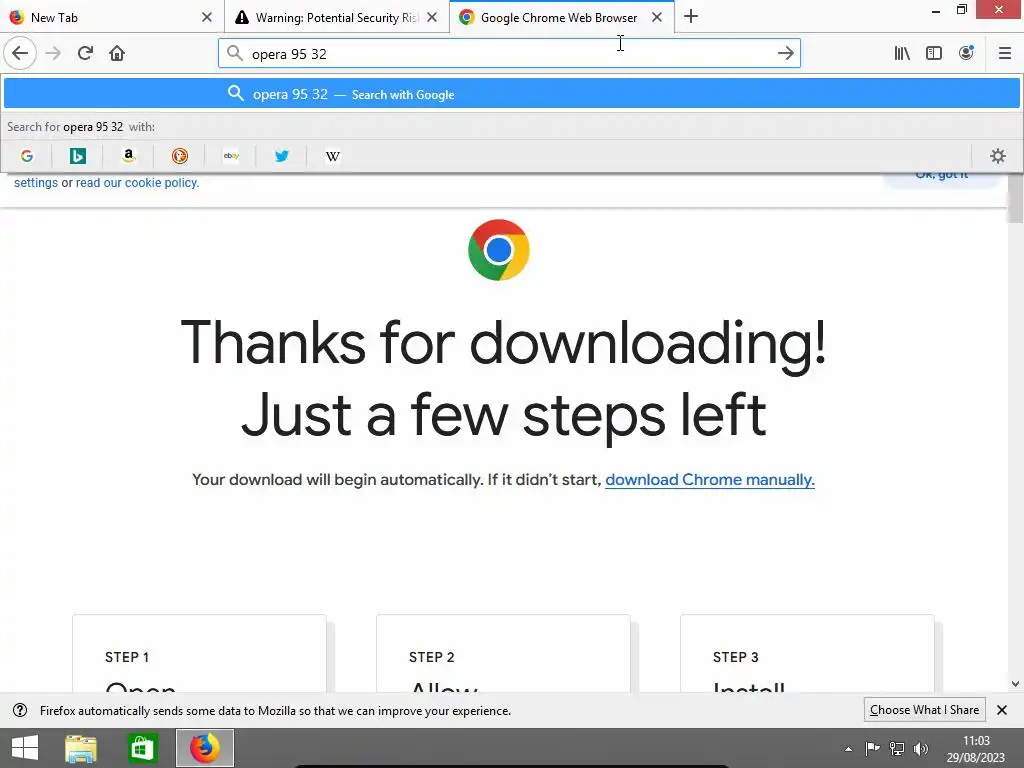
Task: Open Action Center flag icon
Action: [x=872, y=748]
